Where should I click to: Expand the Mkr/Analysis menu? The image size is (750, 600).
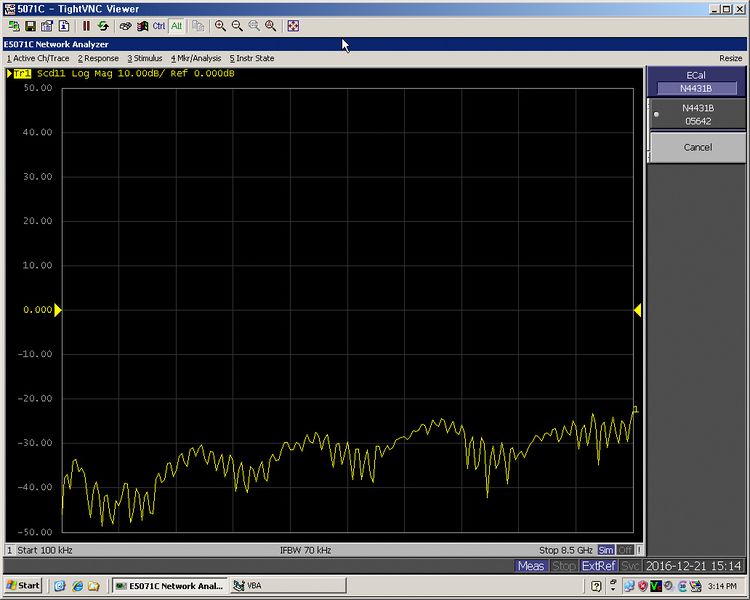coord(196,58)
